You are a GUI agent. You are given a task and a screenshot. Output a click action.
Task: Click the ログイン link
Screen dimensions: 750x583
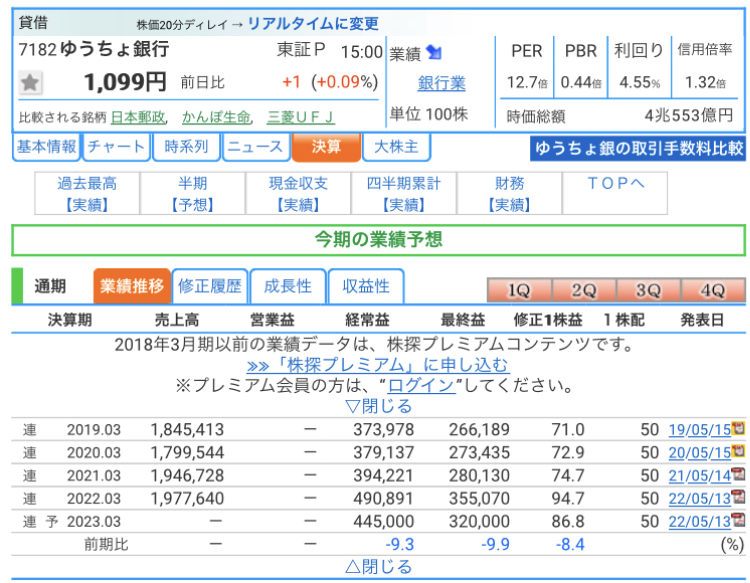click(x=421, y=385)
